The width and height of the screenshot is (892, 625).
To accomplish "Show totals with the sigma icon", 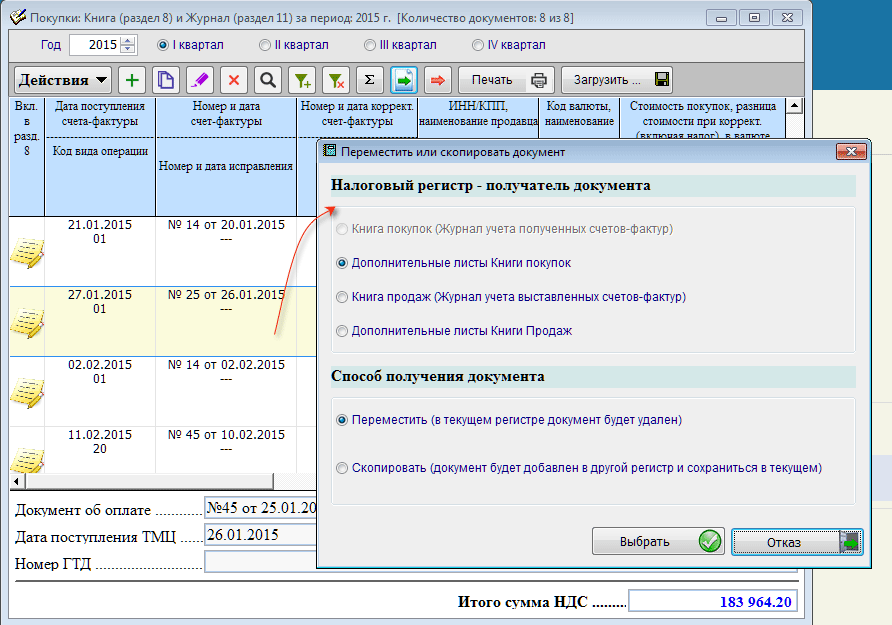I will point(370,80).
